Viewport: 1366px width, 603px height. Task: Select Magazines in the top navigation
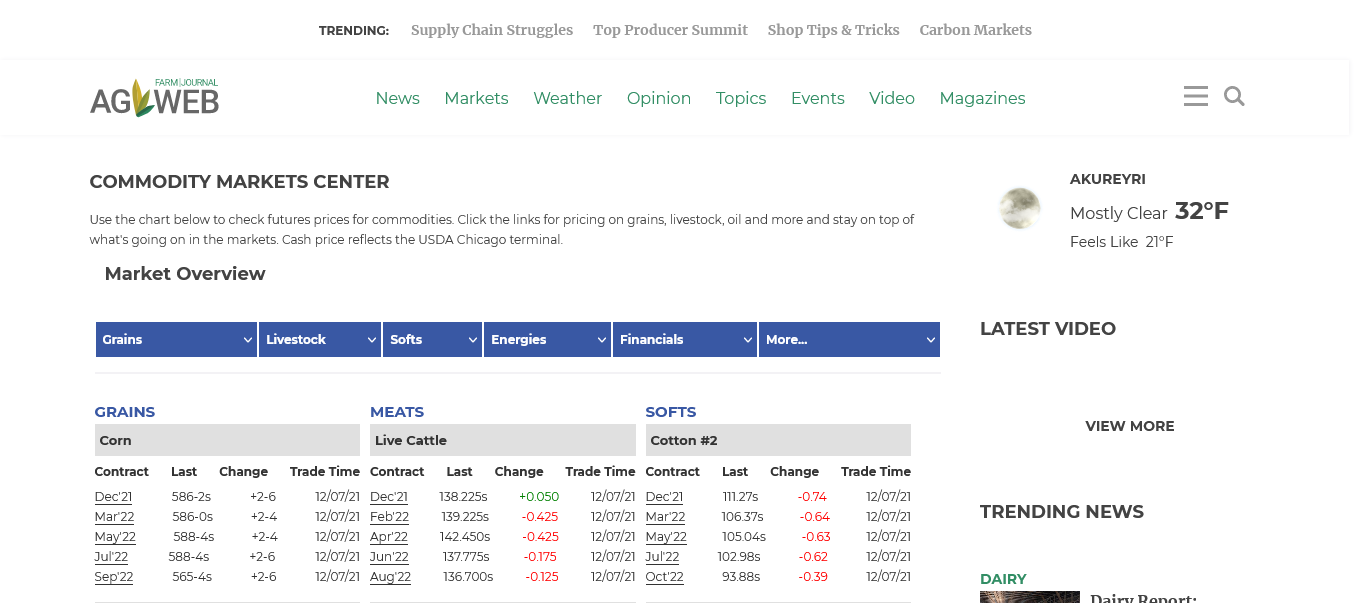[x=982, y=98]
